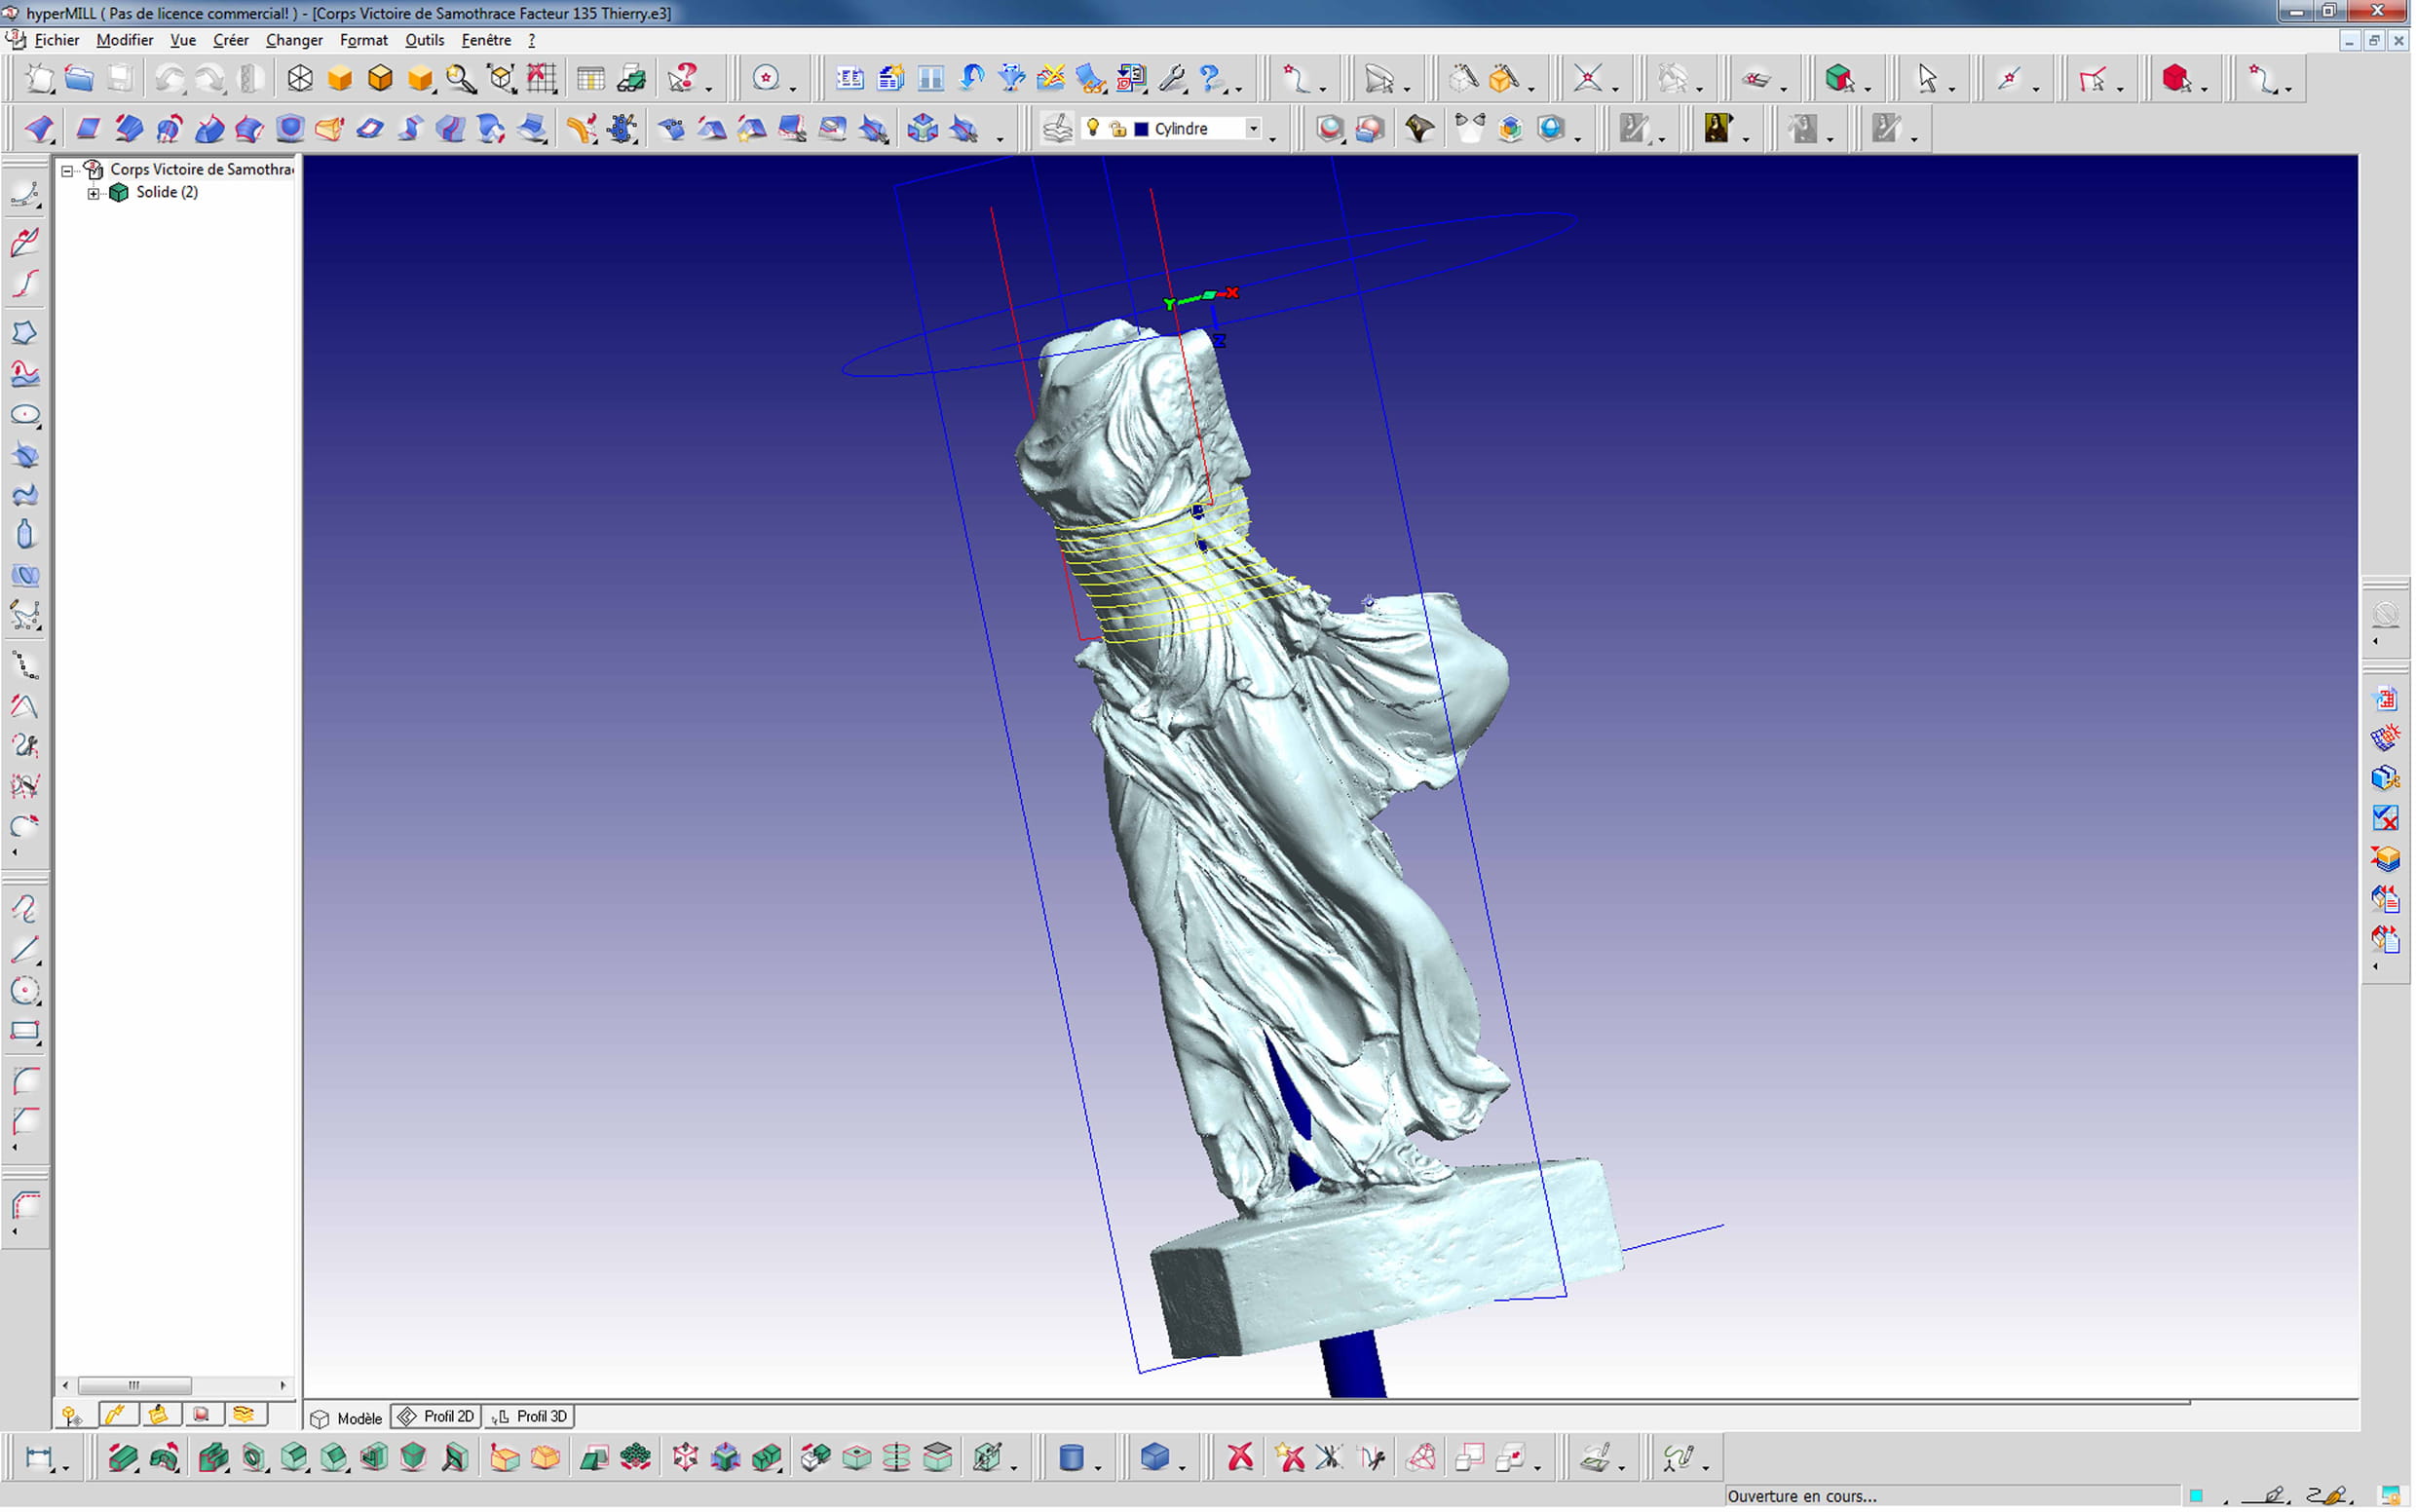The width and height of the screenshot is (2416, 1512).
Task: Click the revolved surface tool icon
Action: (169, 129)
